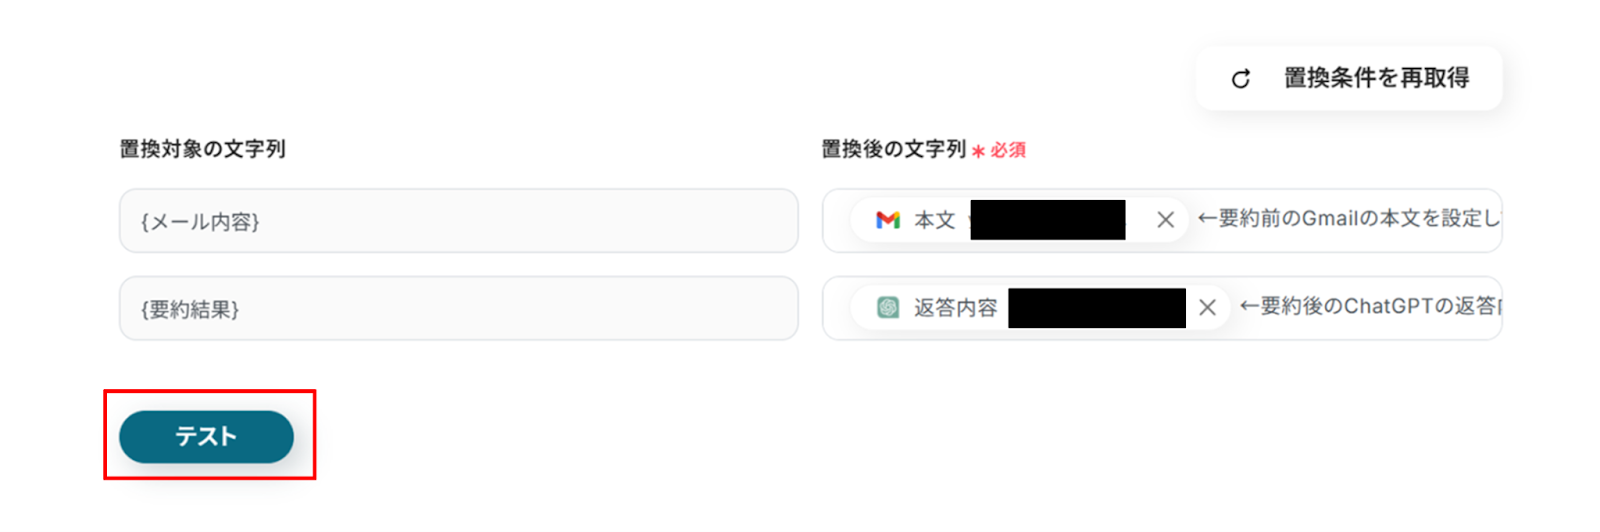This screenshot has width=1600, height=532.
Task: Click the 置換対象の文字列 column label
Action: coord(202,149)
